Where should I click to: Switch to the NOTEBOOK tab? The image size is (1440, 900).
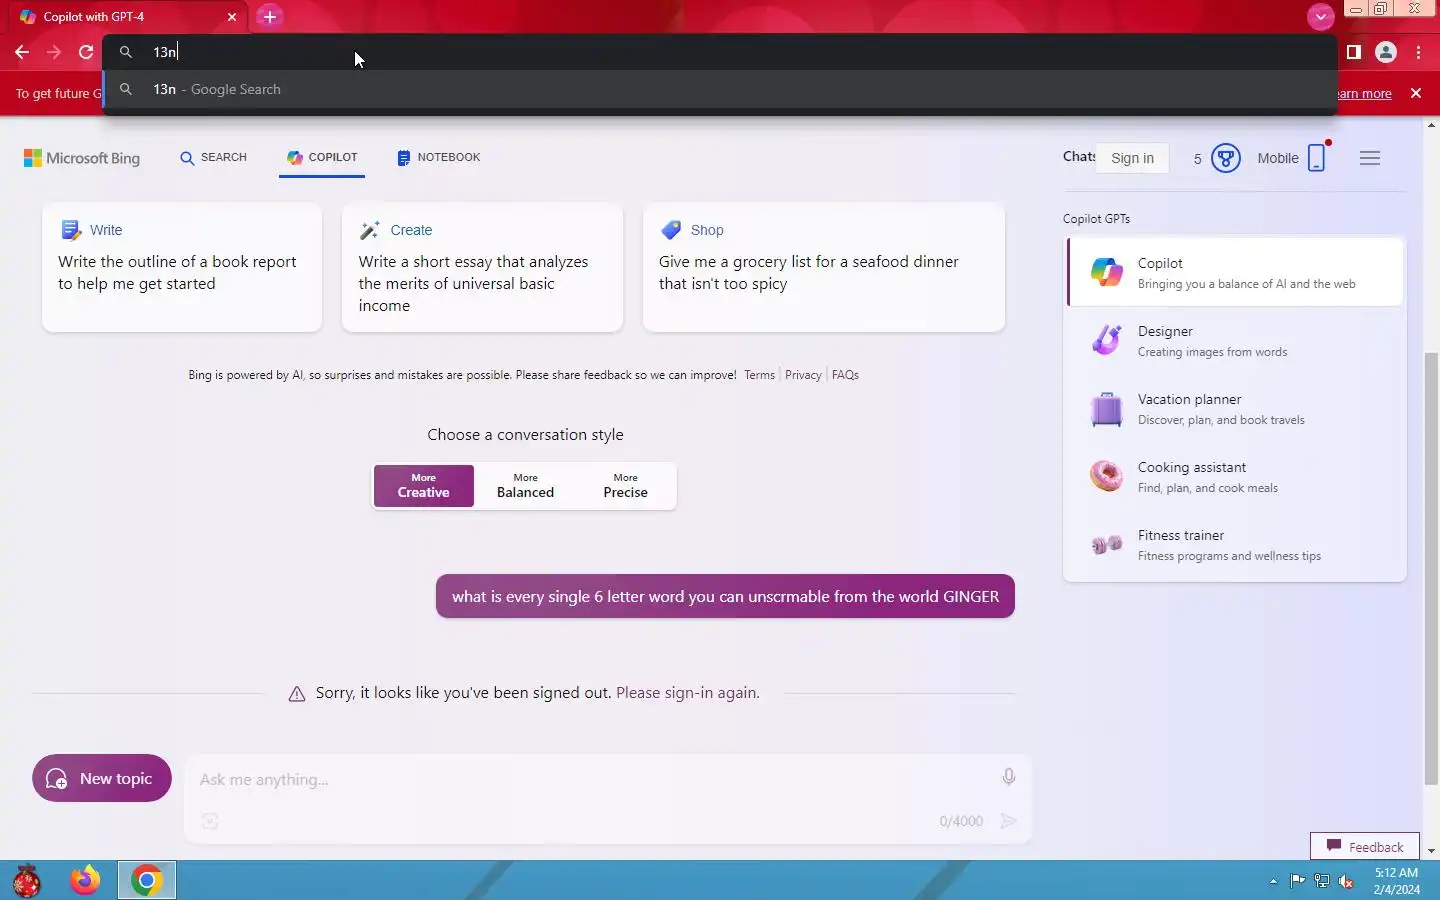pyautogui.click(x=439, y=158)
